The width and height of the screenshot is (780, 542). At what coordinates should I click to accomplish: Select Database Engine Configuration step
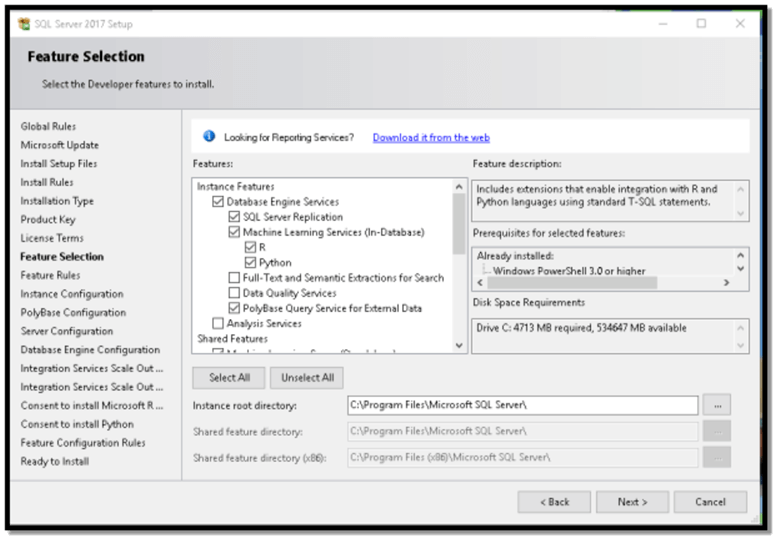click(x=91, y=350)
